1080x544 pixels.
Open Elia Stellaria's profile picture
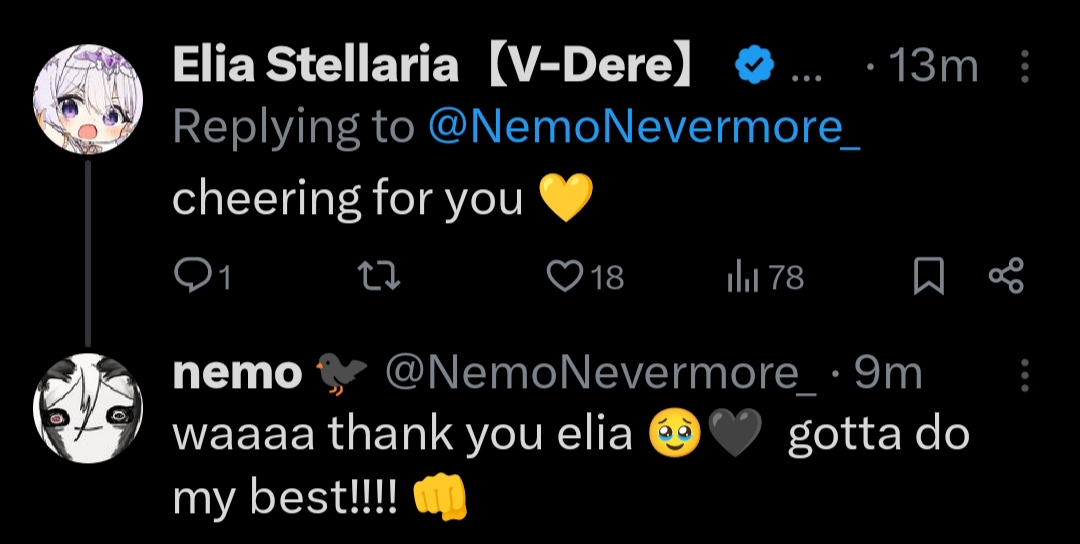point(88,99)
